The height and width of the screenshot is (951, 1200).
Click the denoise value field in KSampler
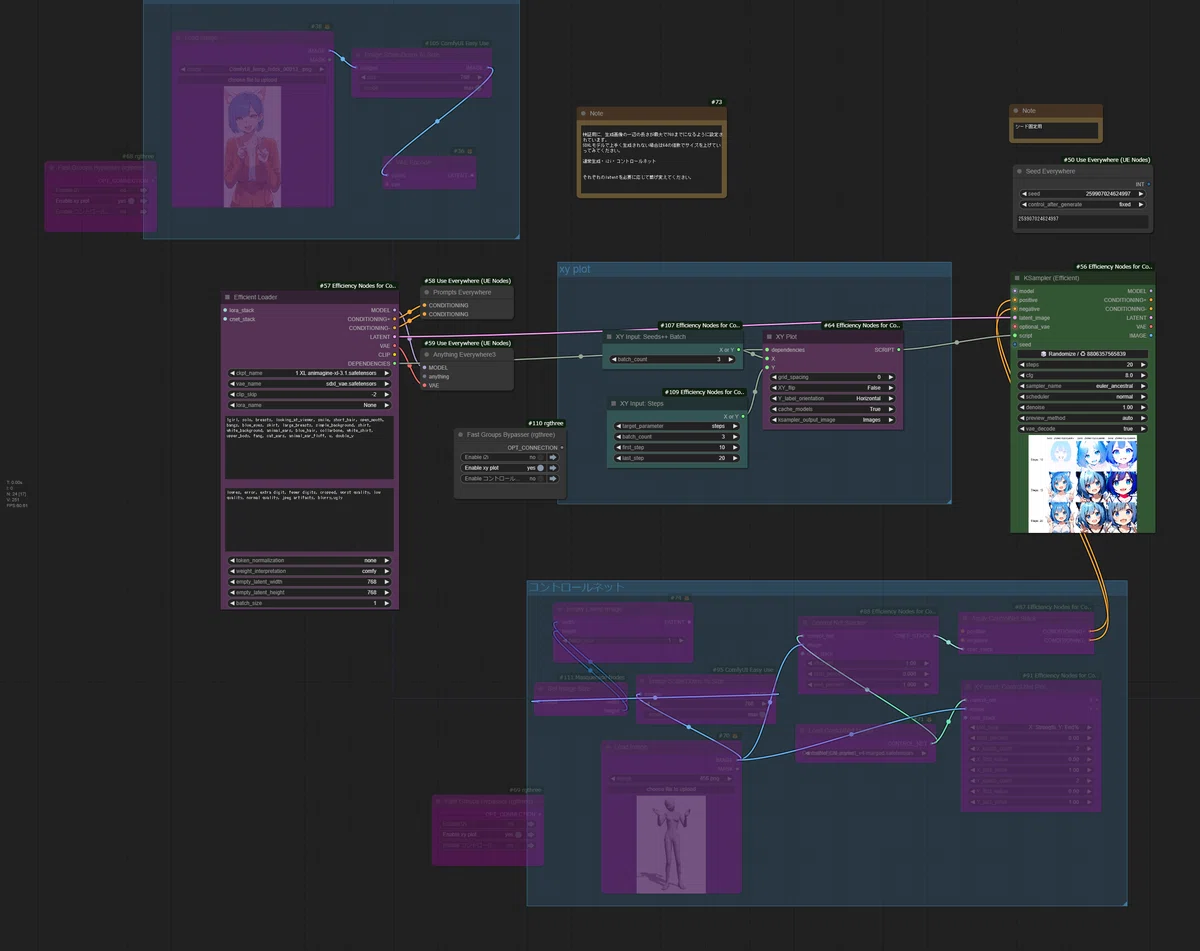point(1082,408)
